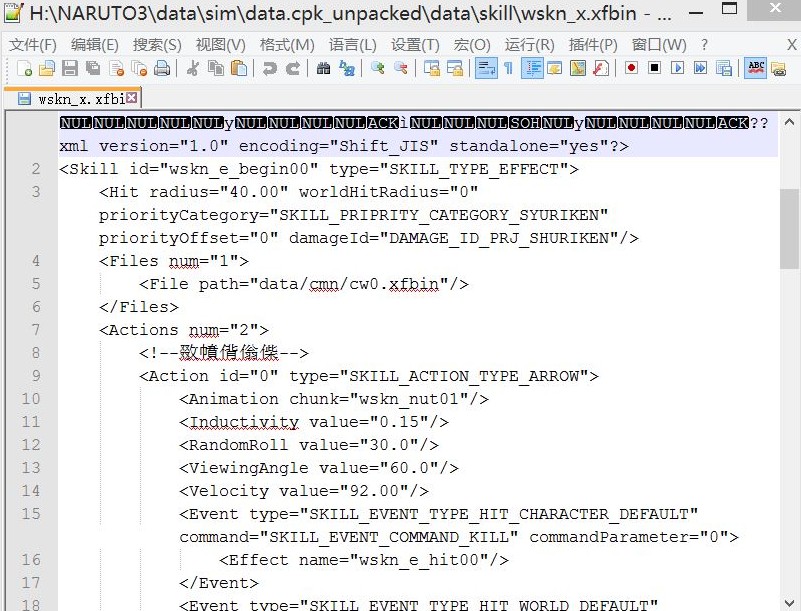The height and width of the screenshot is (611, 801).
Task: Toggle synchronized horizontal scrolling
Action: pos(455,68)
